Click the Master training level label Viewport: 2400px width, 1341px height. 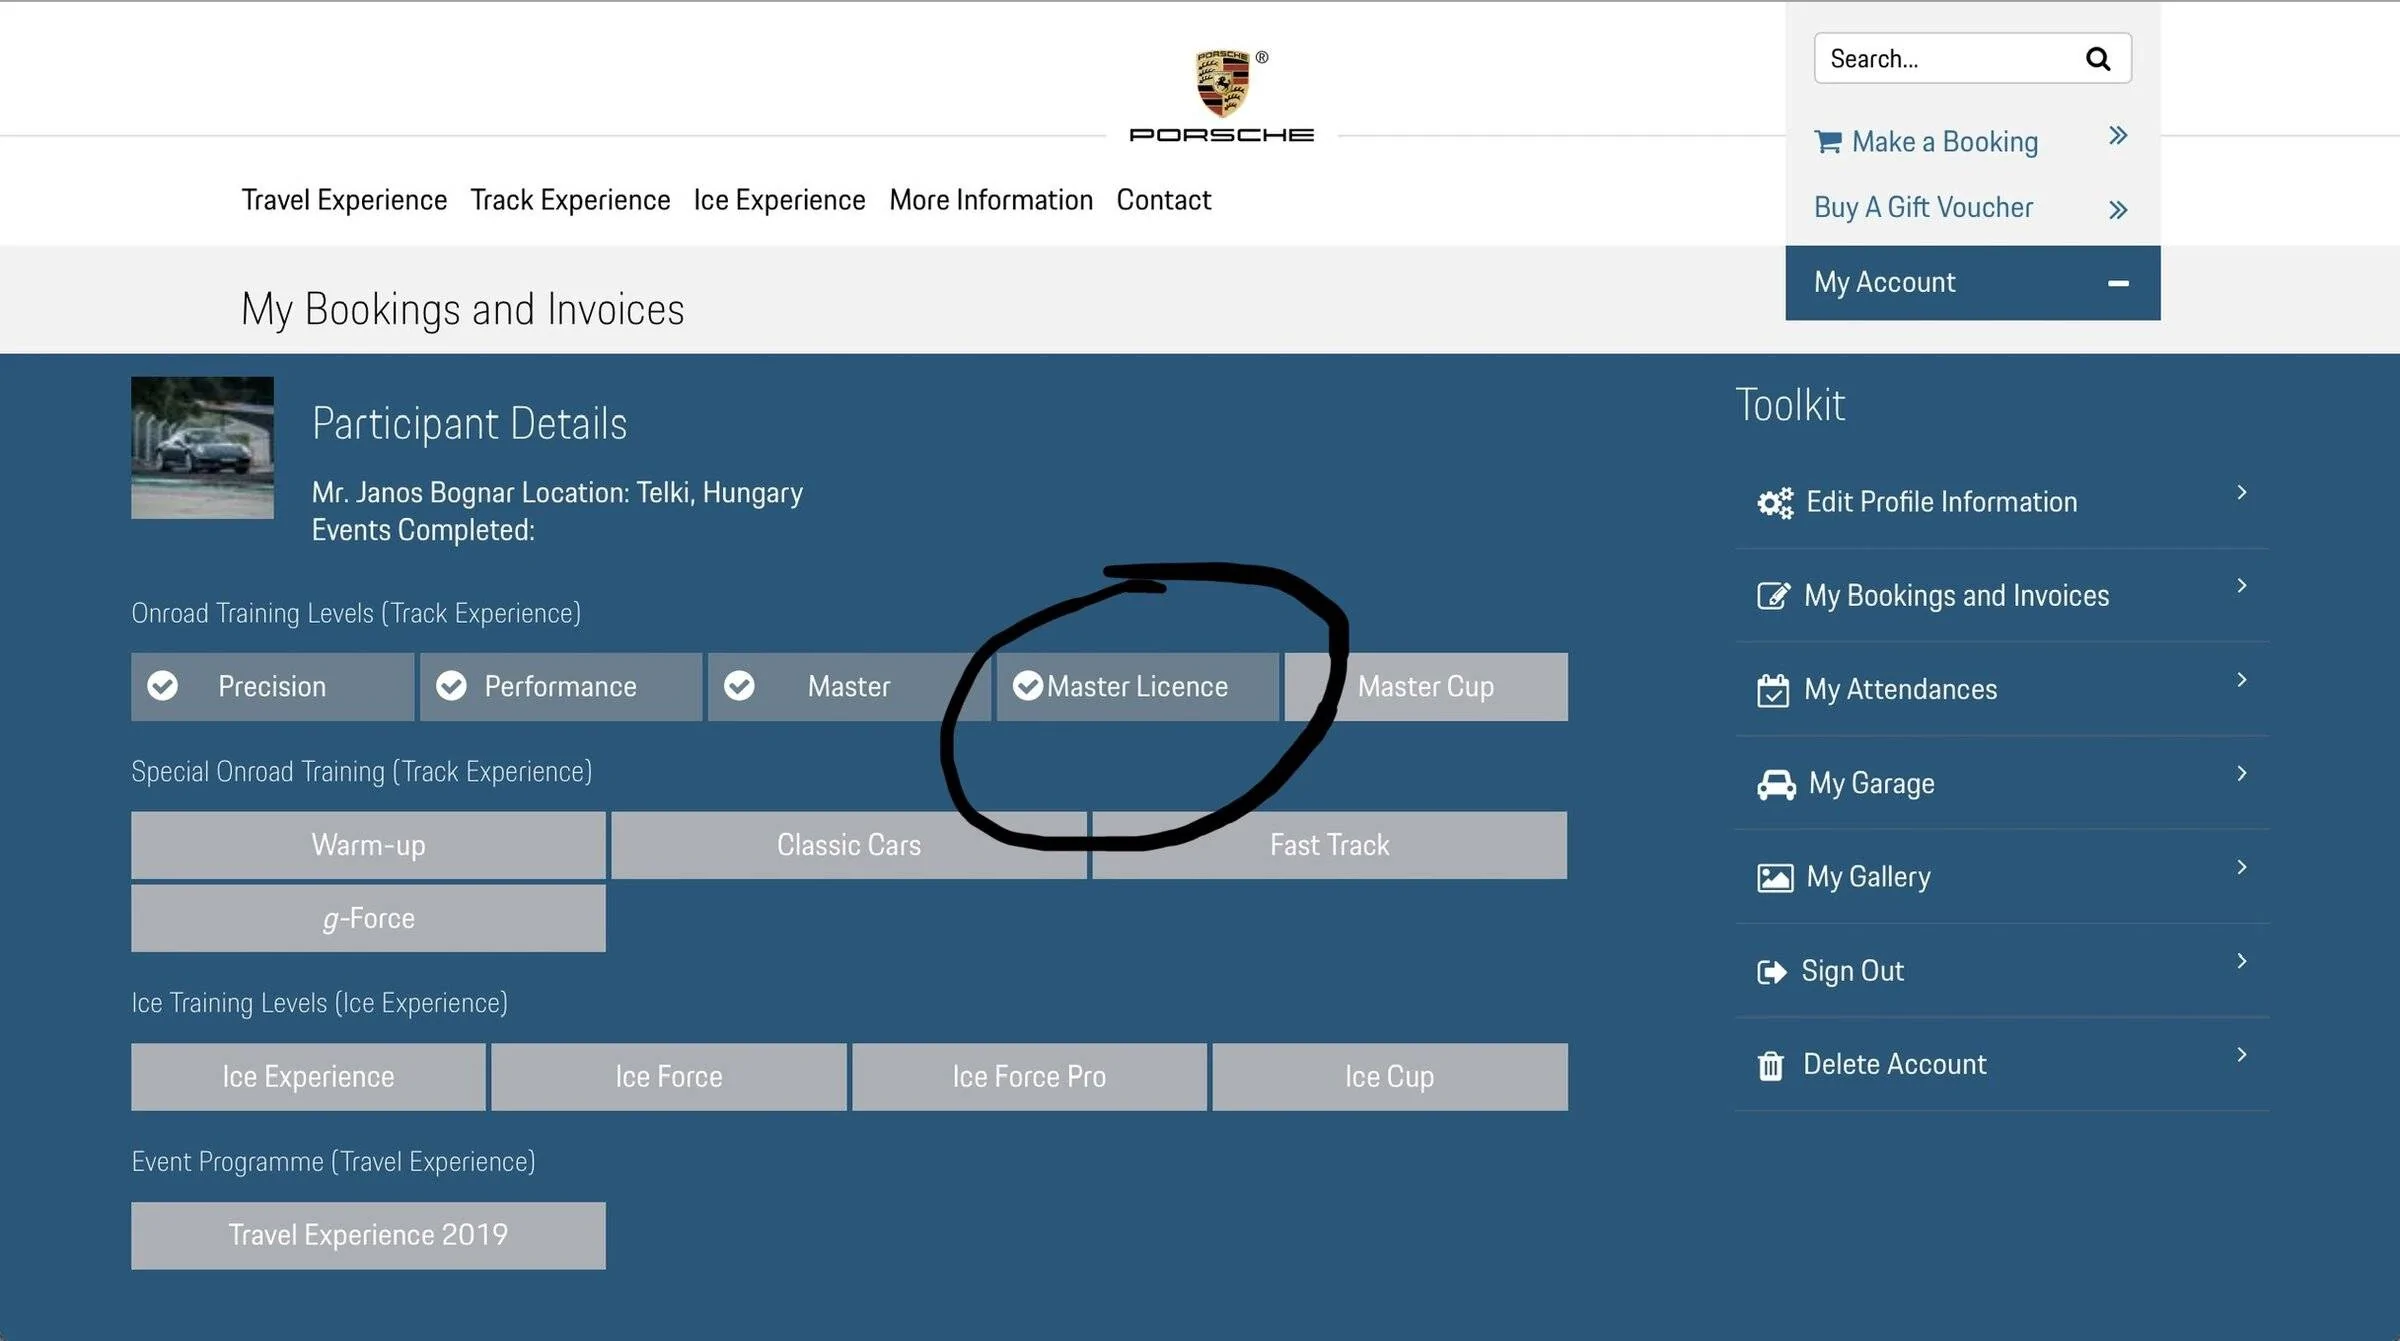pos(849,687)
